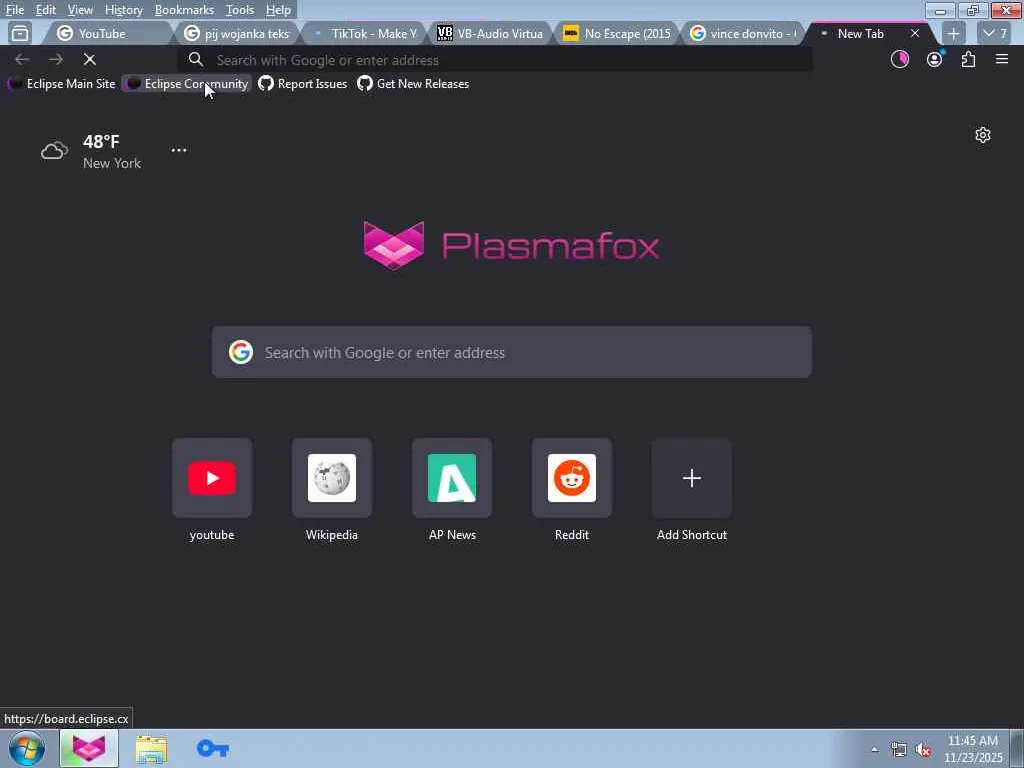1024x768 pixels.
Task: Click the muted volume tray icon
Action: (x=923, y=750)
